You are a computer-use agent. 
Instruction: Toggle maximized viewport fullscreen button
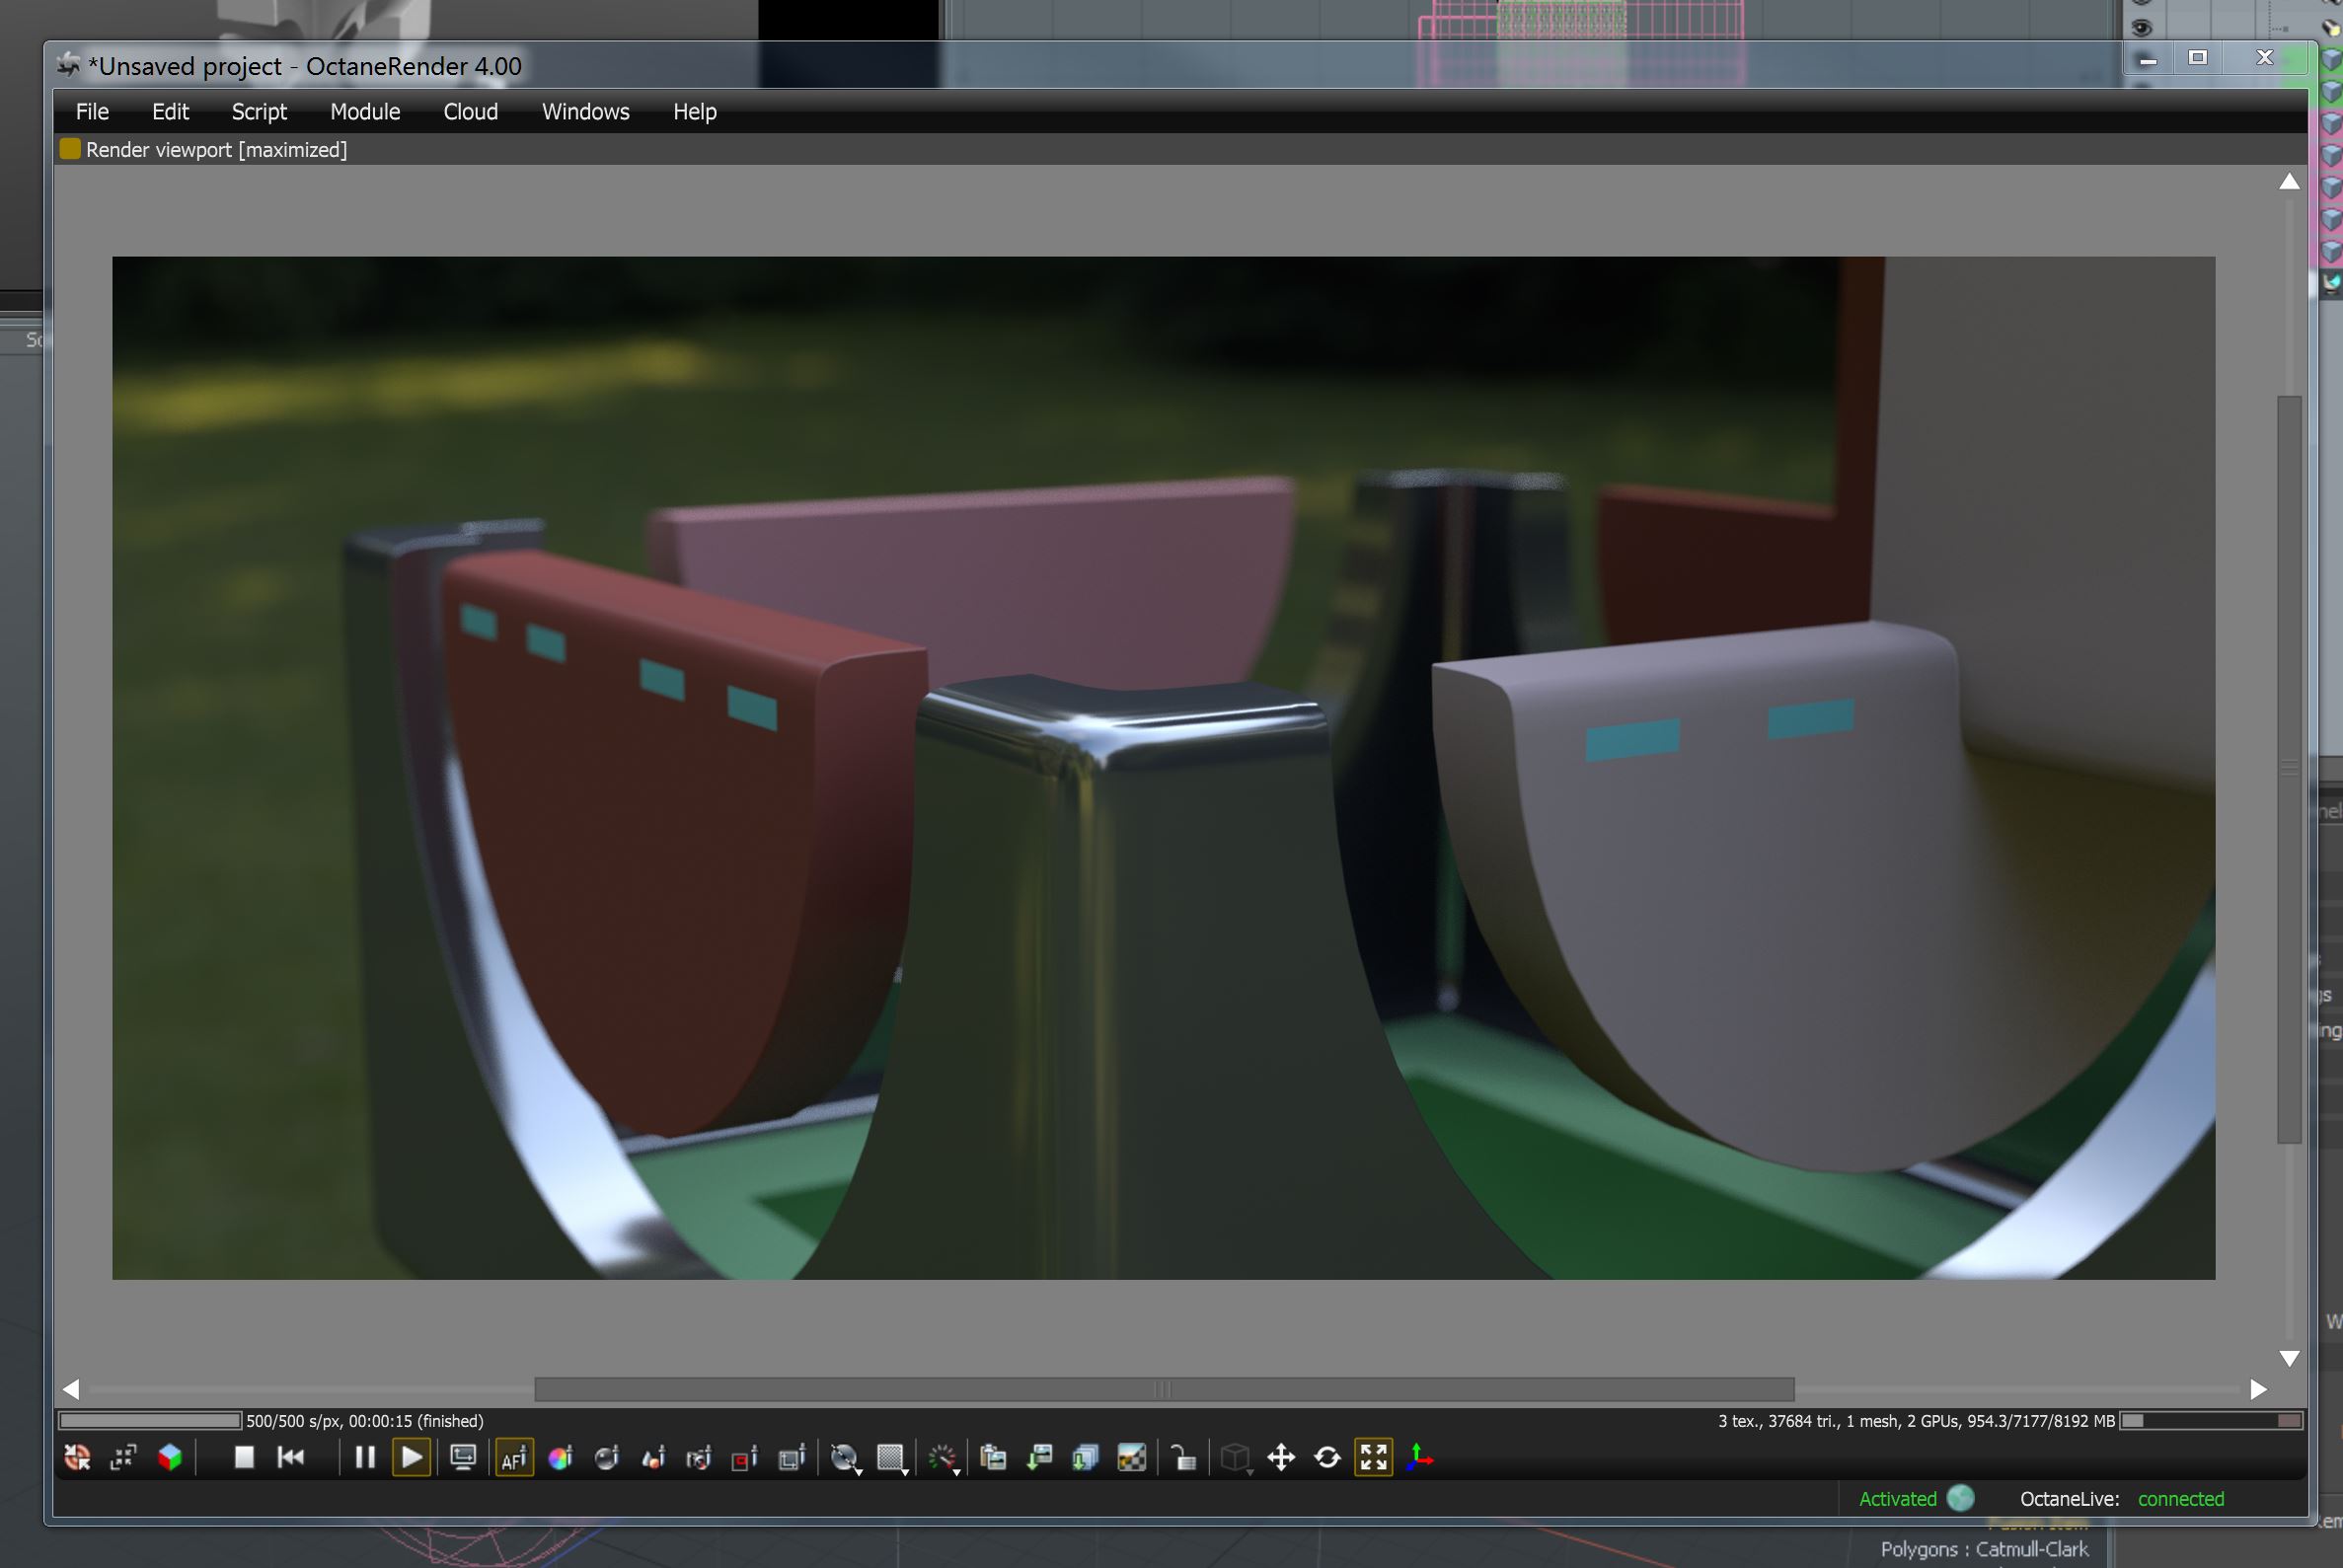click(1374, 1458)
